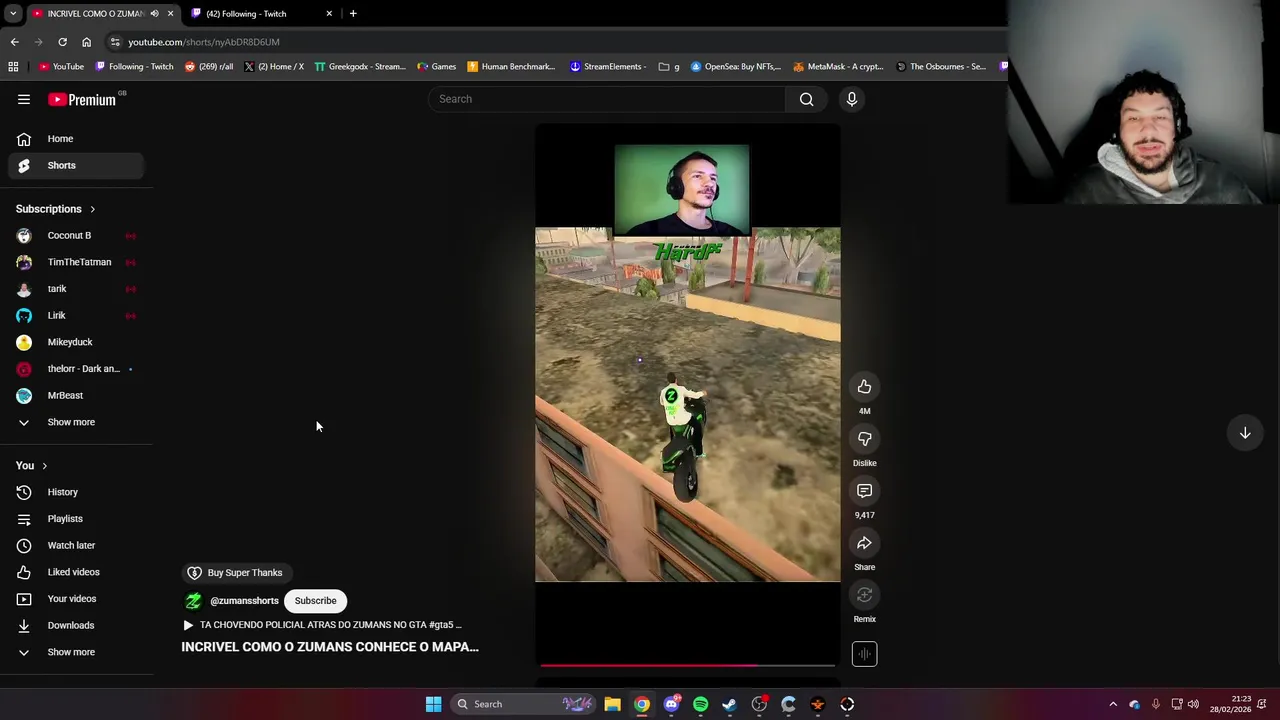The image size is (1280, 720).
Task: Expand the You section
Action: click(32, 466)
